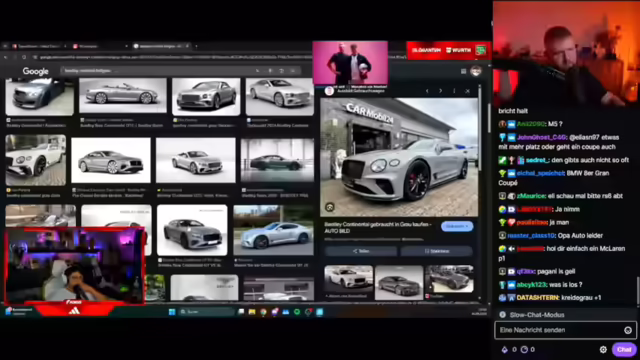Clear the Google search field text

click(x=257, y=71)
